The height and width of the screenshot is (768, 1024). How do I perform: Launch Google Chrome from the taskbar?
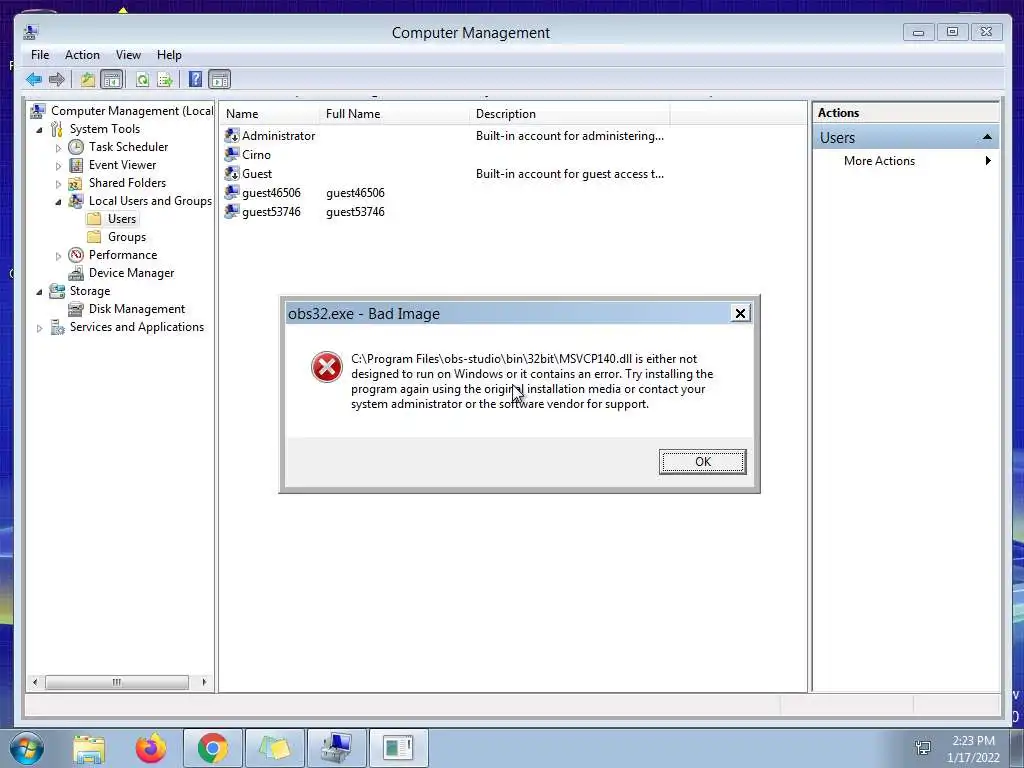coord(212,748)
